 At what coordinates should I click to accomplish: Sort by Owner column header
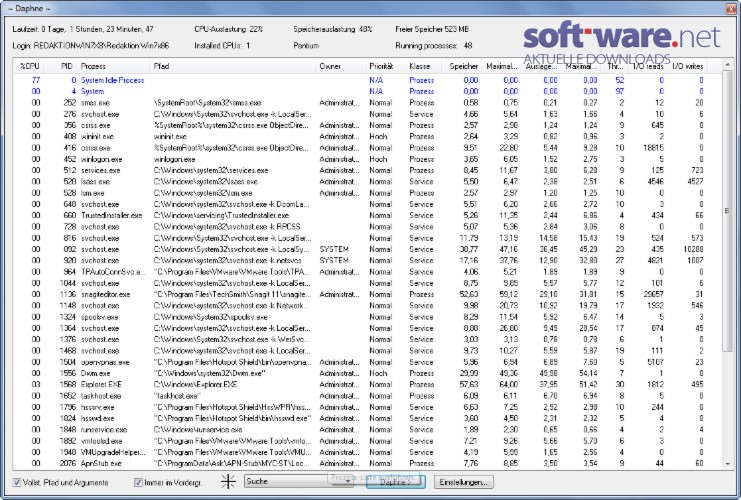point(340,66)
